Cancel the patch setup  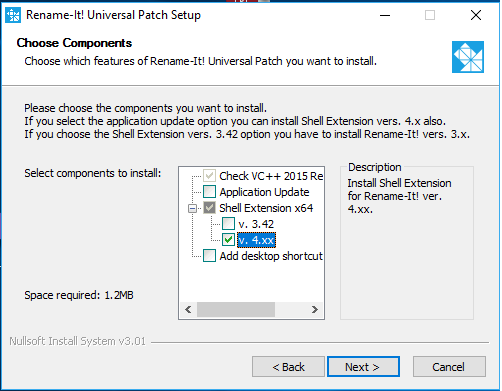coord(449,367)
